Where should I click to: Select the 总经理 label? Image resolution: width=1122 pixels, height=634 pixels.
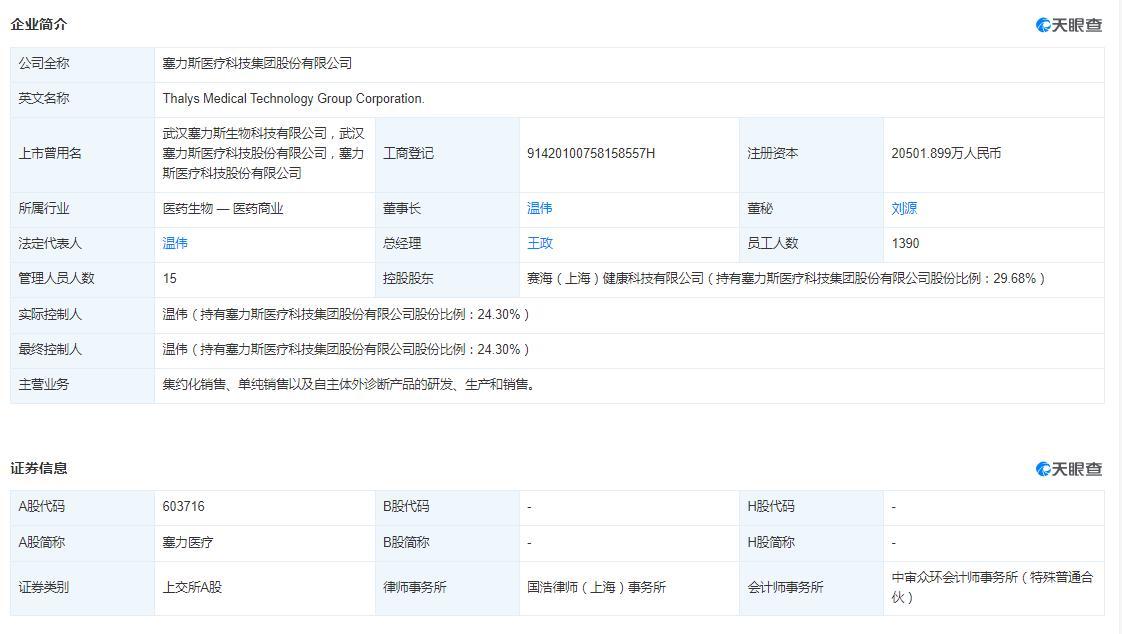(x=401, y=243)
